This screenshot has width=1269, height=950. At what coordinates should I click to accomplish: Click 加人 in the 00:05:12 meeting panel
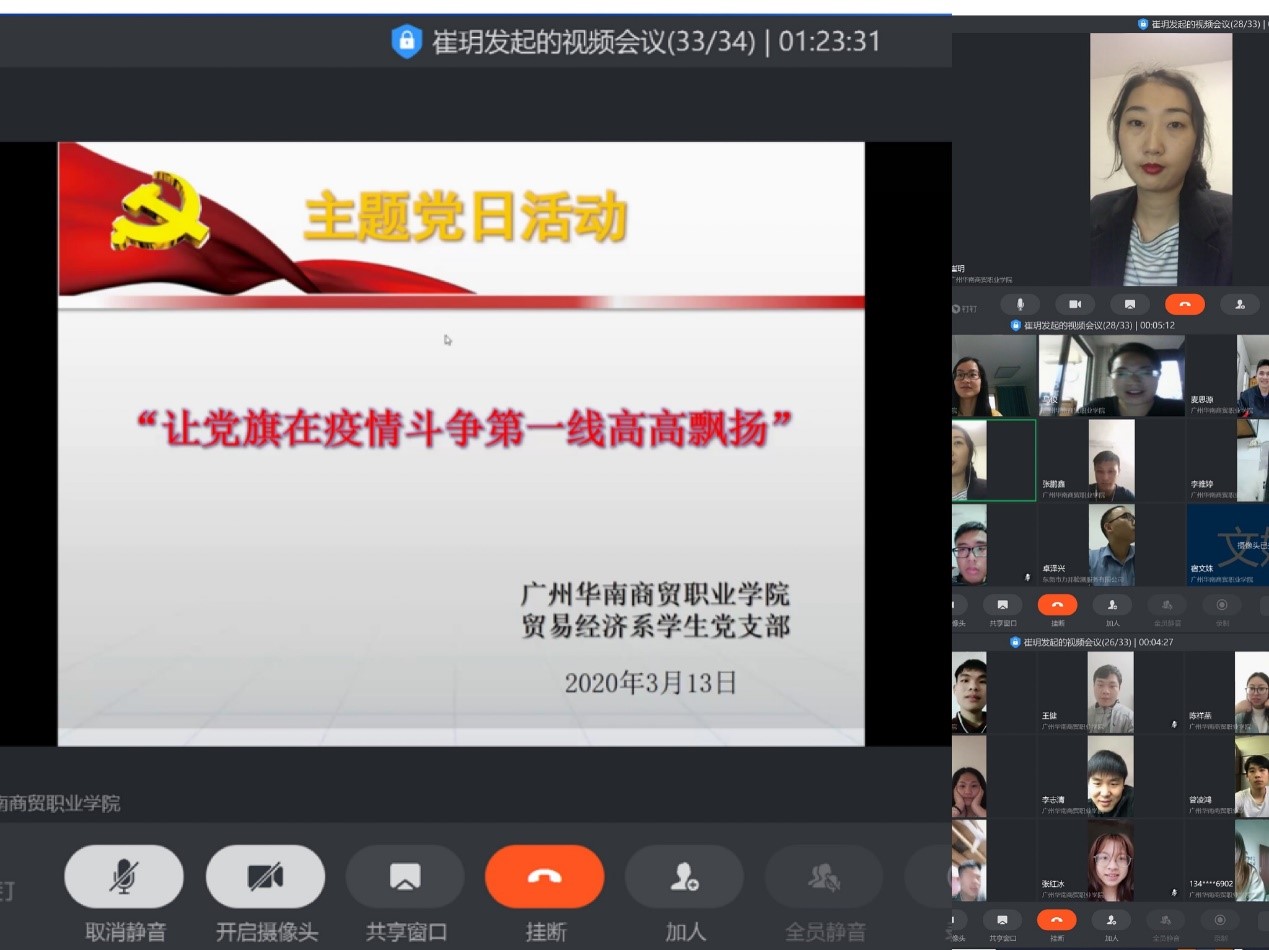1112,605
